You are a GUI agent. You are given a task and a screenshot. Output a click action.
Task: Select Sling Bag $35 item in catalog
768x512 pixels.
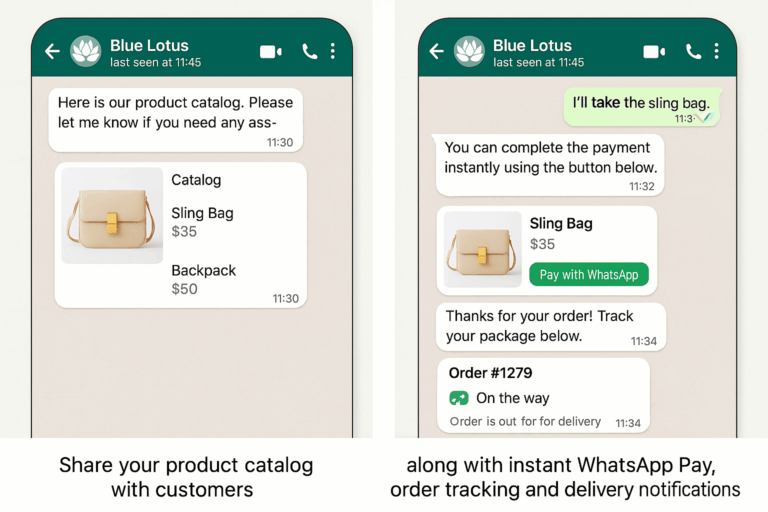[202, 222]
